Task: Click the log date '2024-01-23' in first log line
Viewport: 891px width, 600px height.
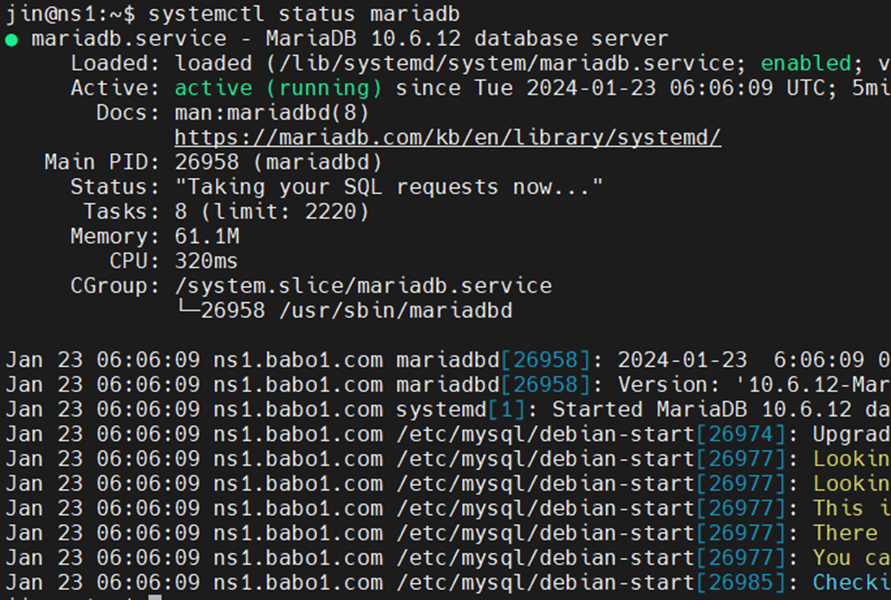Action: [682, 360]
